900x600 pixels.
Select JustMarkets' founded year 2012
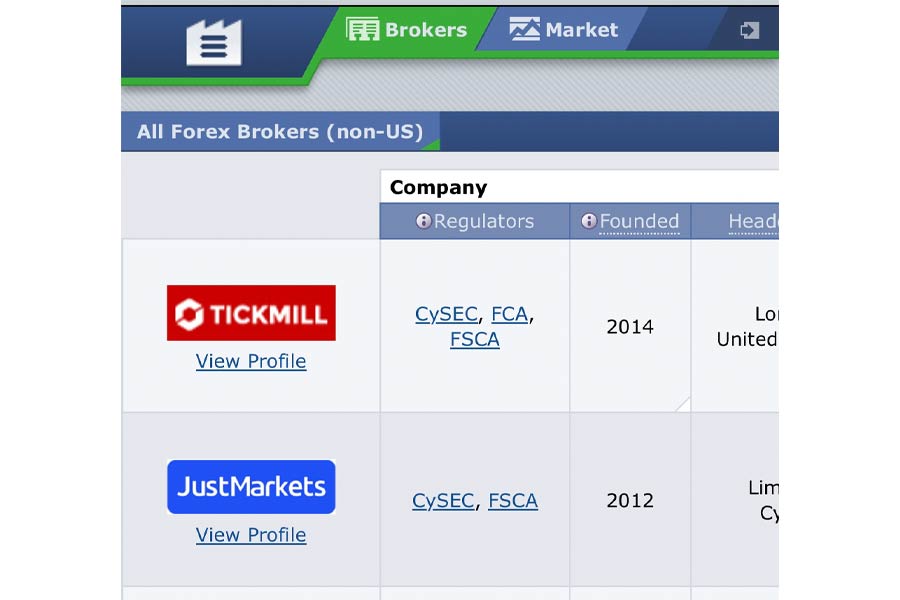[630, 501]
